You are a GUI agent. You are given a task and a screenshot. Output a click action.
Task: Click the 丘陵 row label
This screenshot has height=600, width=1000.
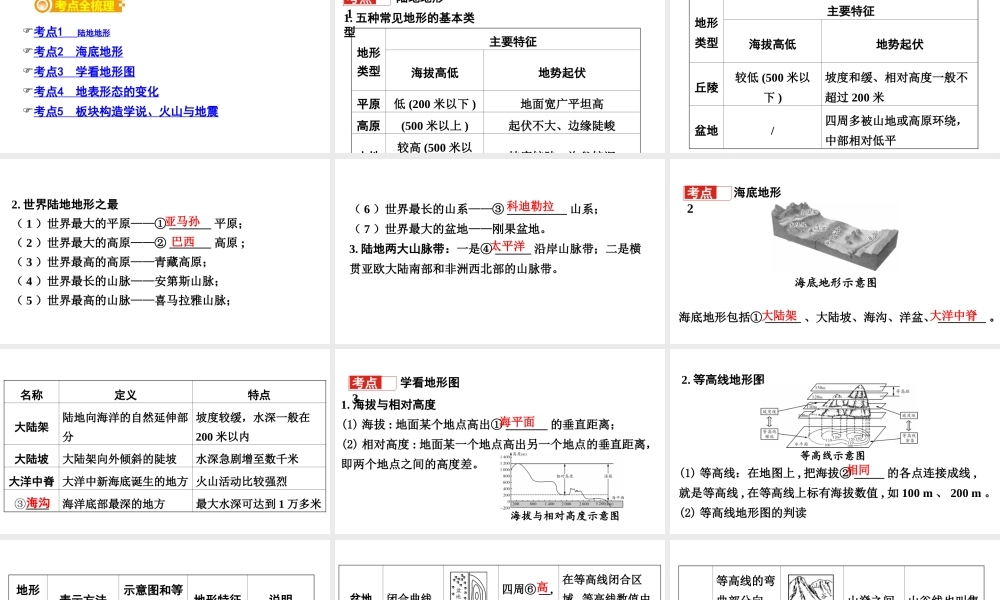[x=707, y=87]
